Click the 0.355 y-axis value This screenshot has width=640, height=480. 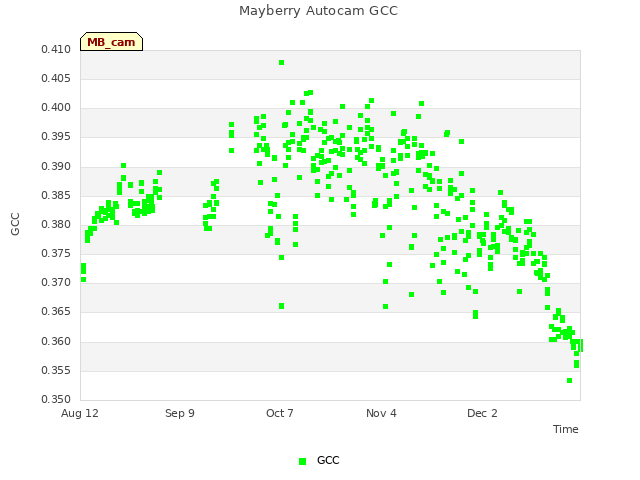tap(56, 371)
